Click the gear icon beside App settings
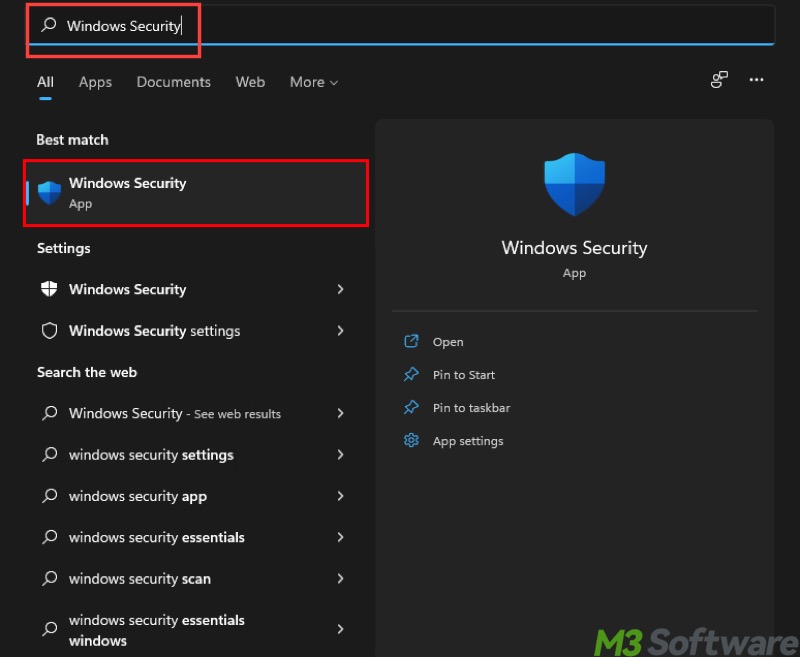 point(411,440)
